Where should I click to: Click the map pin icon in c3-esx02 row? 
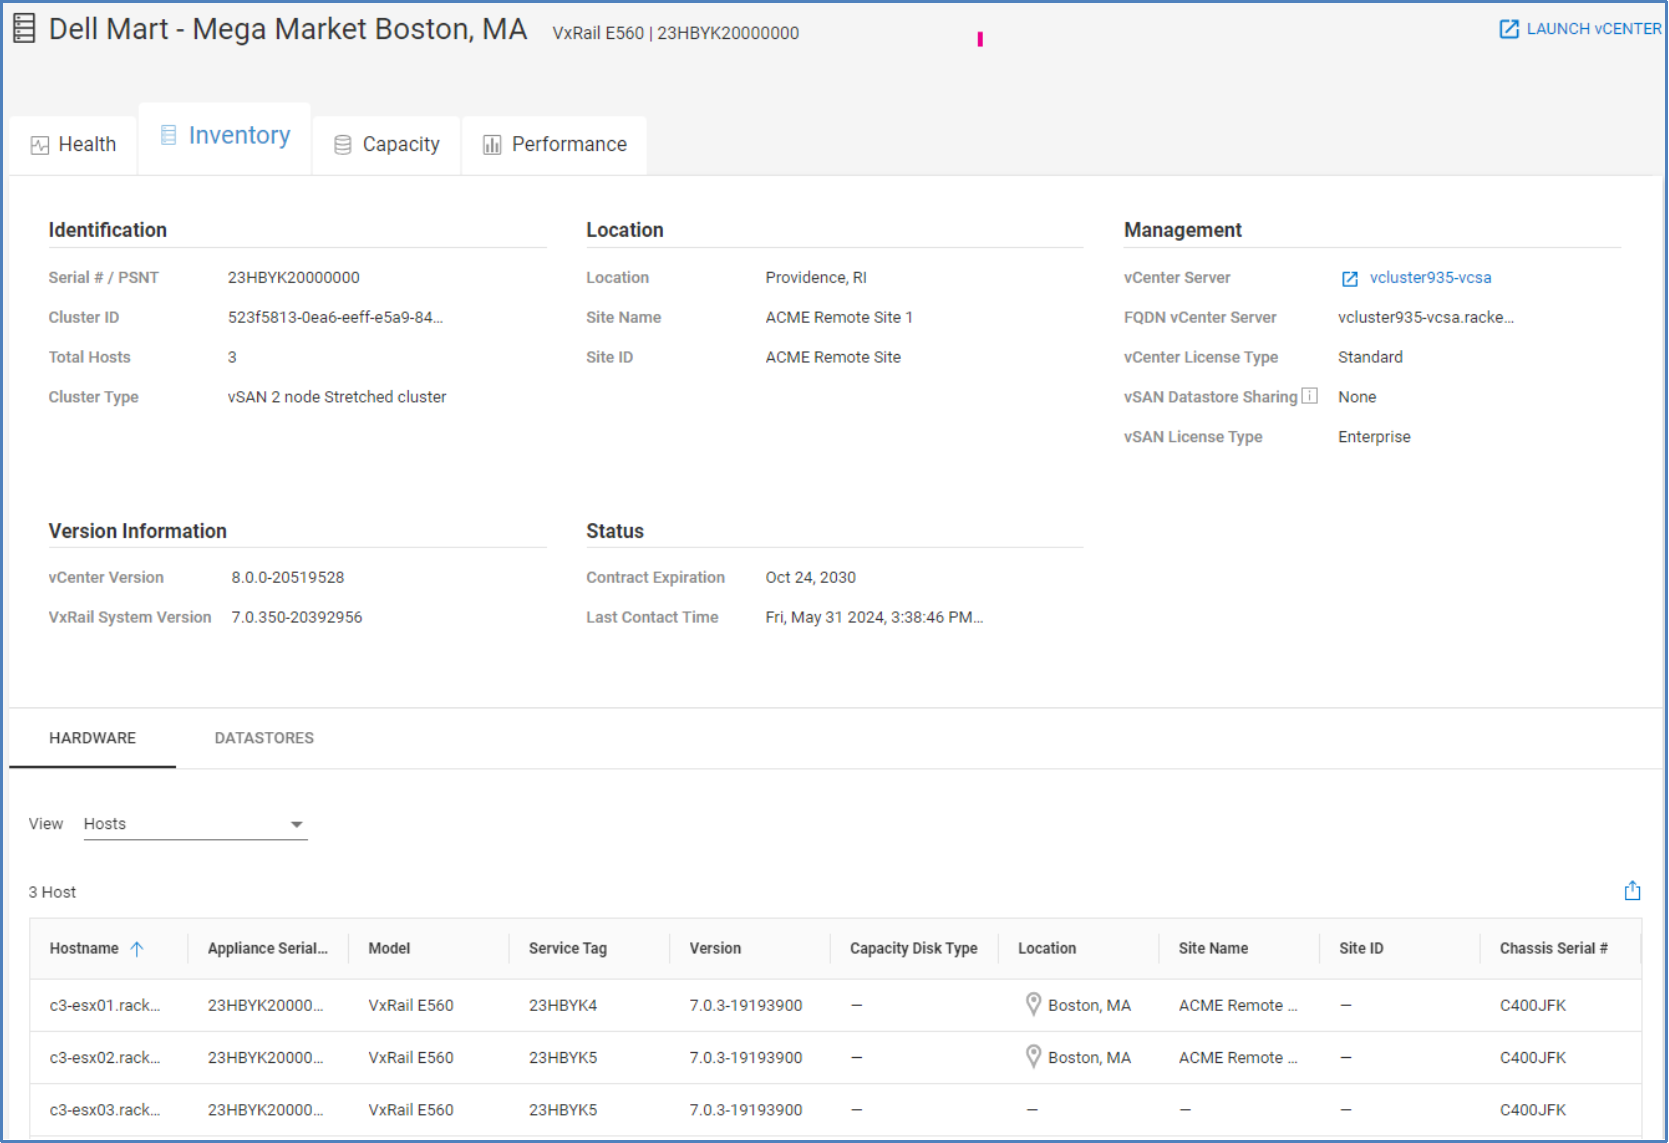tap(1033, 1056)
